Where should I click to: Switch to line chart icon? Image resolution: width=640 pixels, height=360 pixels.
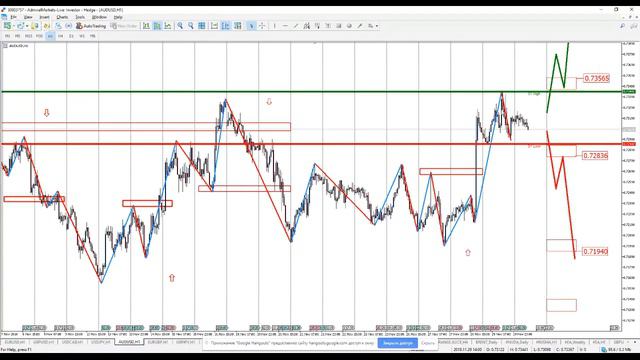pos(167,26)
